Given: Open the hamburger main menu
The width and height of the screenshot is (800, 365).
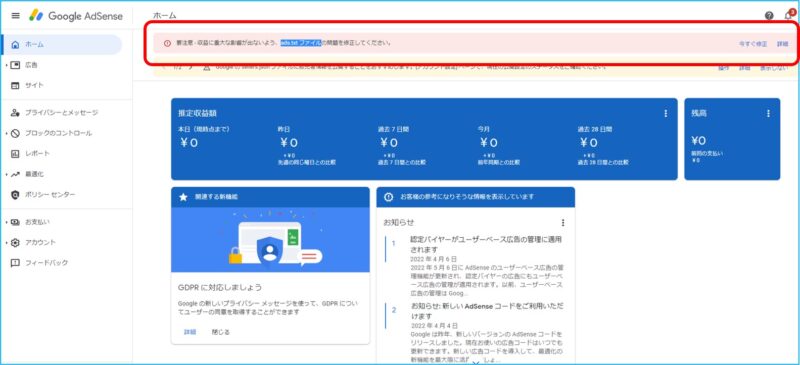Looking at the screenshot, I should [x=15, y=16].
